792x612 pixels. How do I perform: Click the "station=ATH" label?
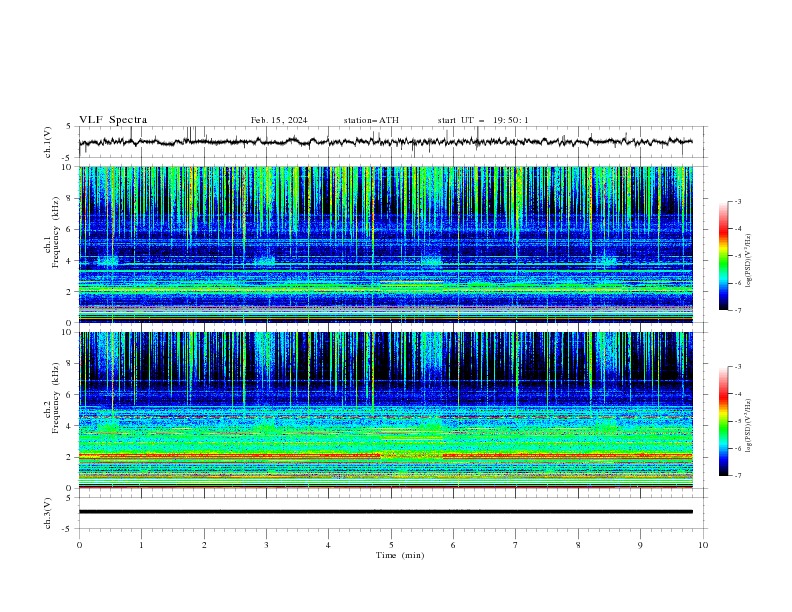(x=371, y=120)
